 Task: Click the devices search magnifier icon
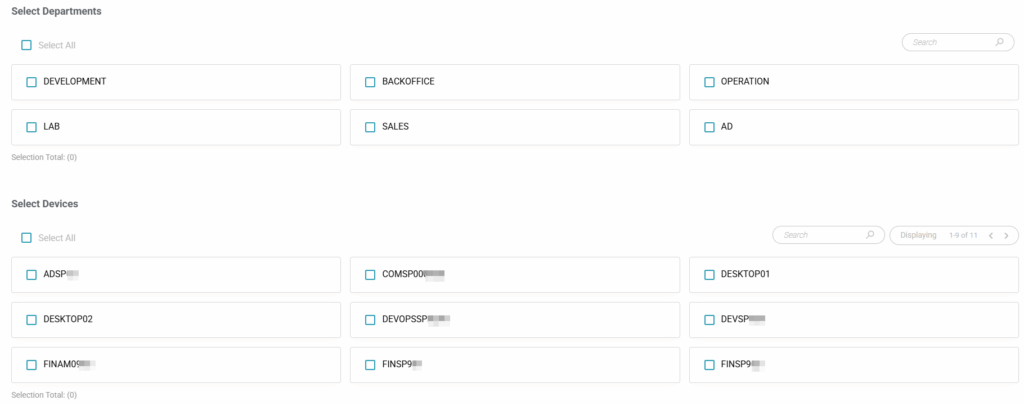click(x=869, y=235)
